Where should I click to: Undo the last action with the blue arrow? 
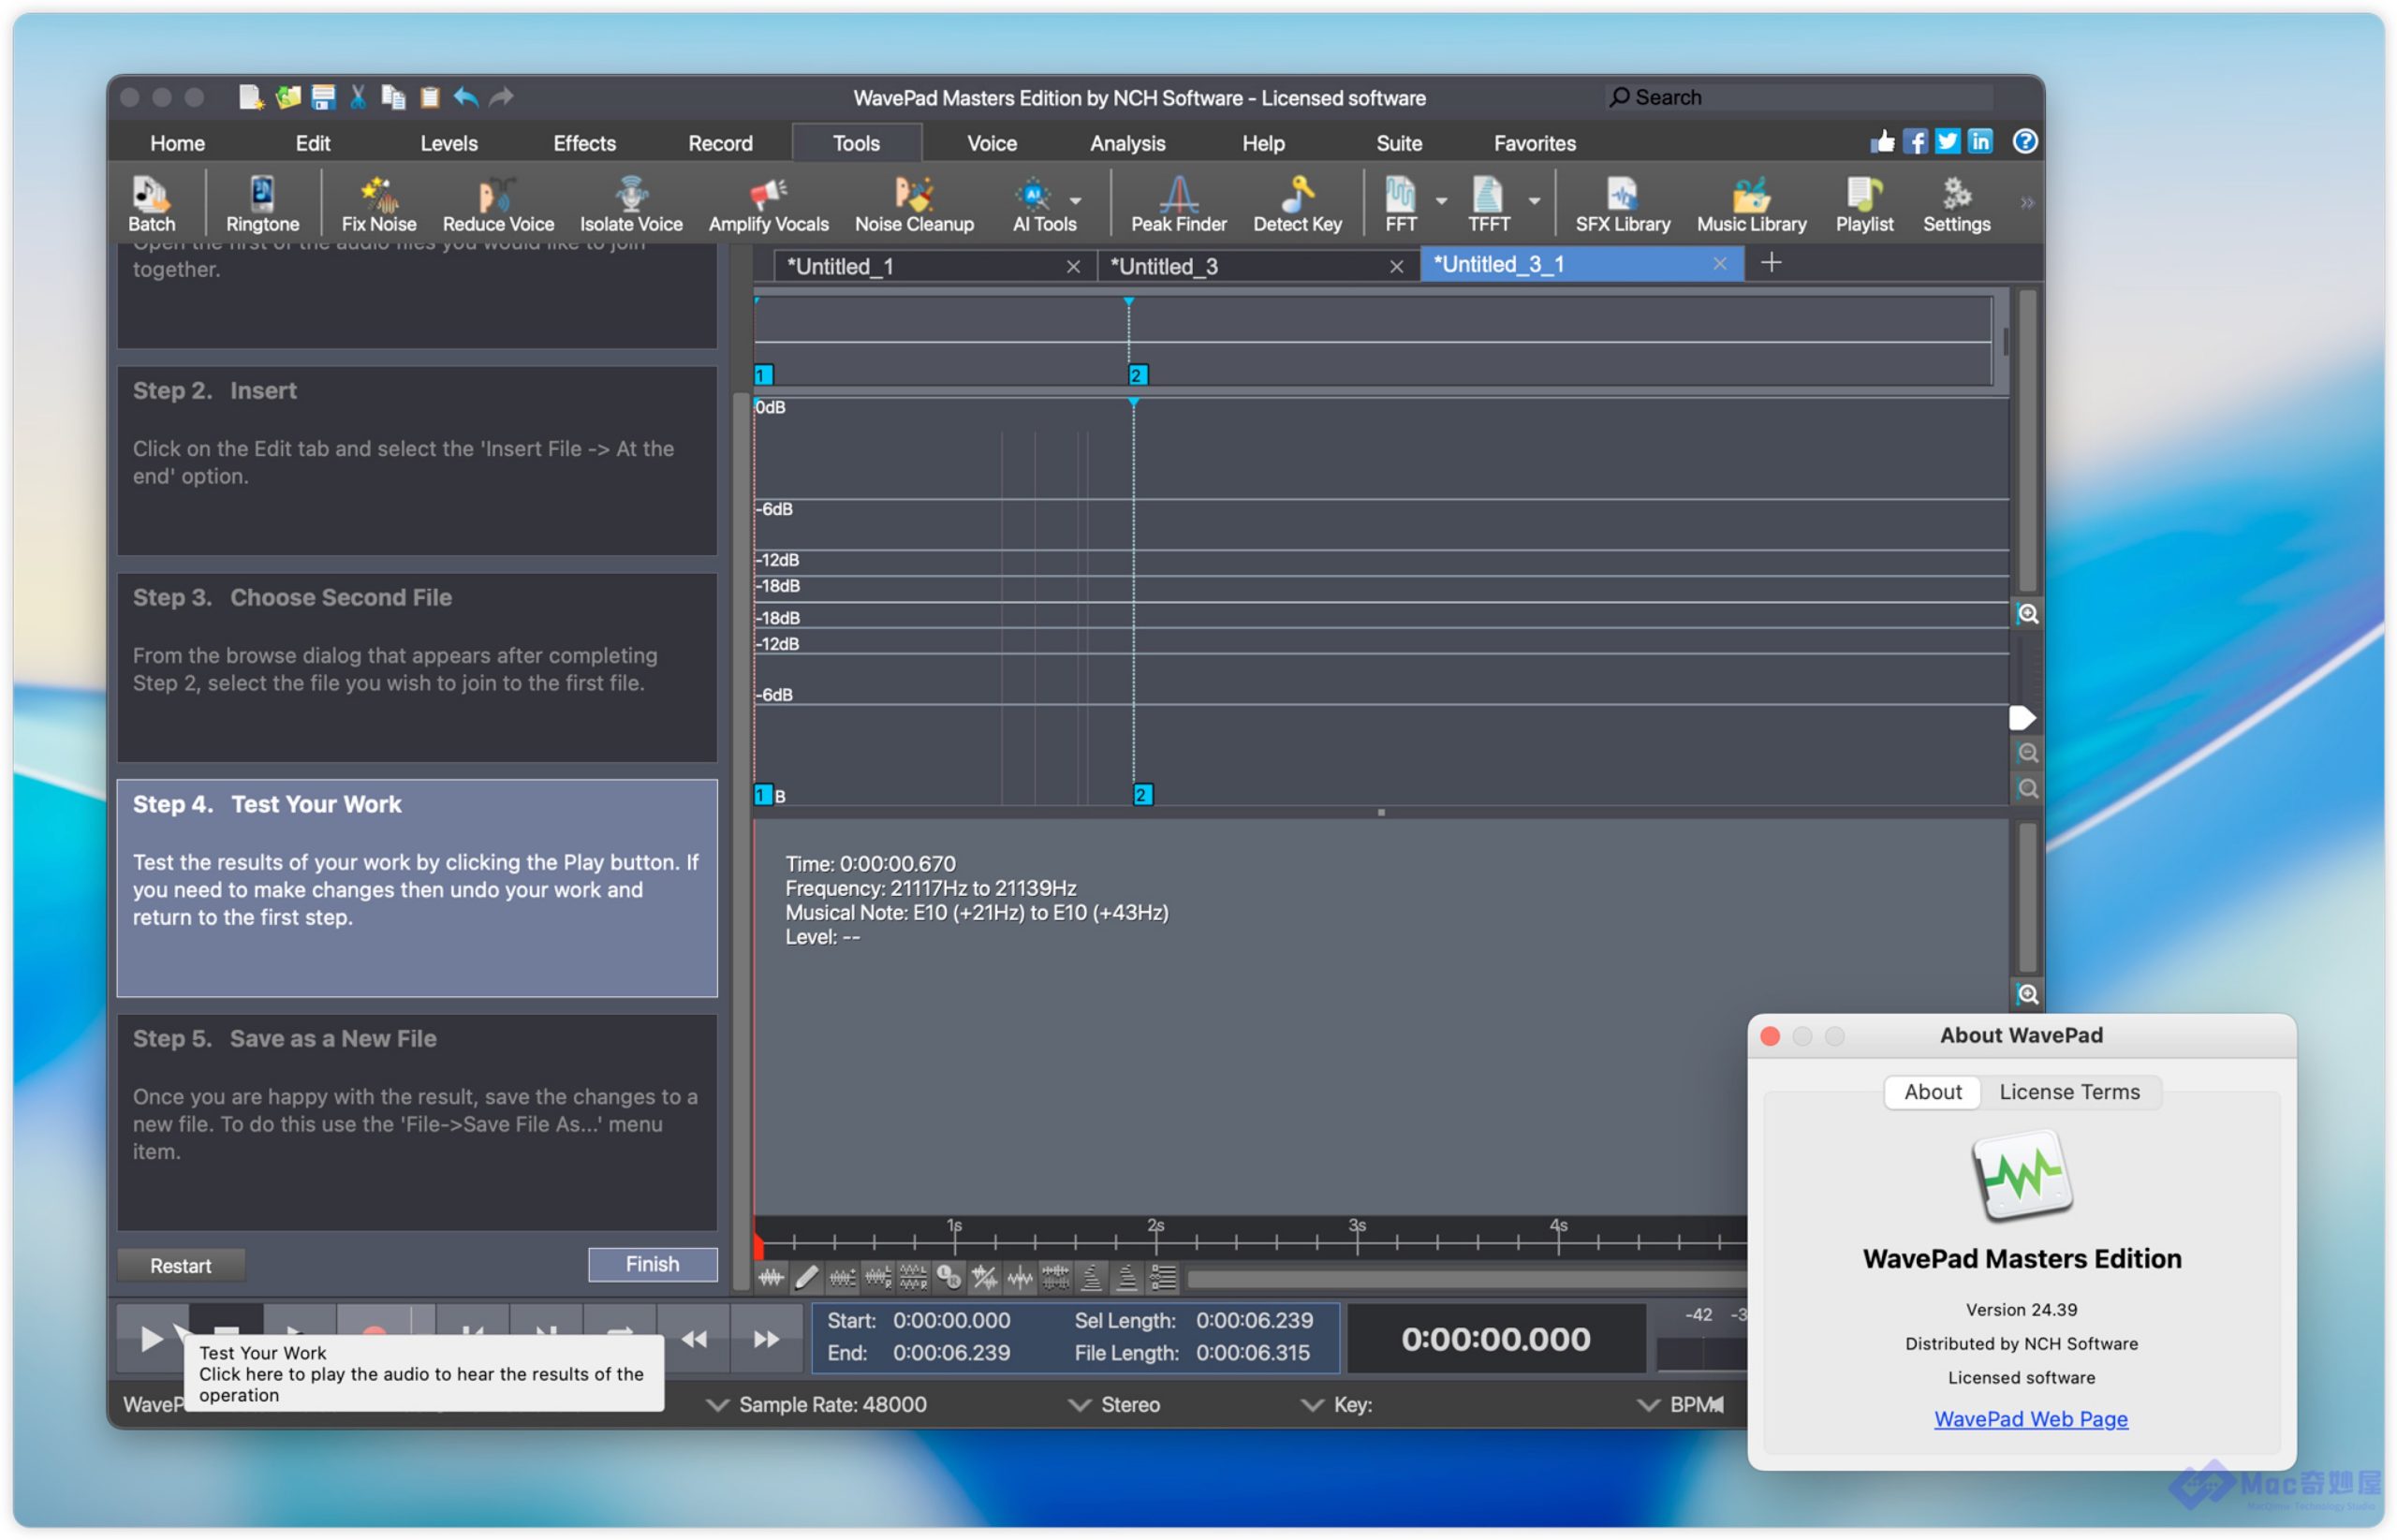click(465, 97)
